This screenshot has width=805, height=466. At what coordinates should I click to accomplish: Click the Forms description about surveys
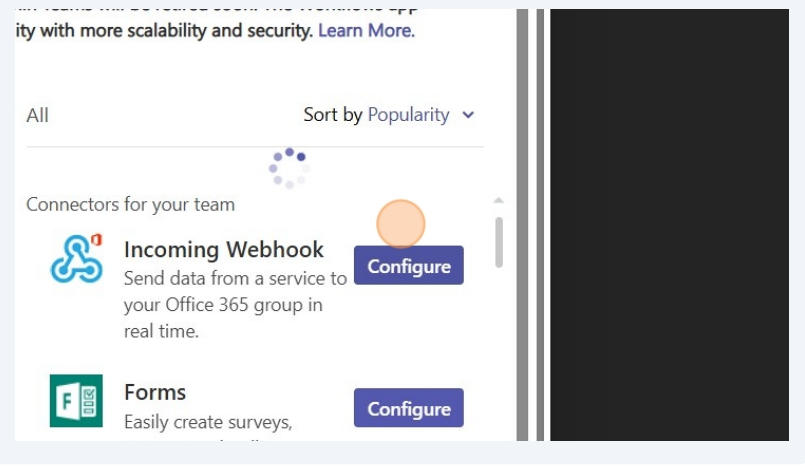(x=208, y=422)
